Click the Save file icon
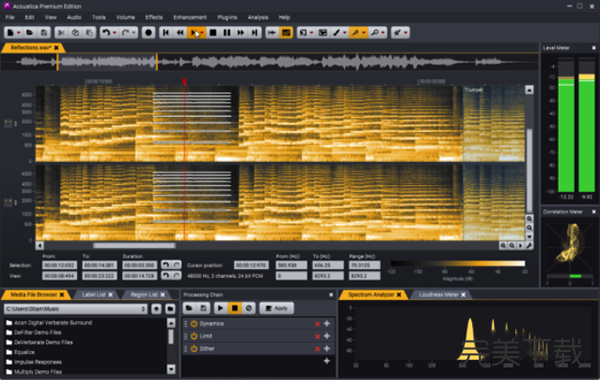 pyautogui.click(x=44, y=33)
